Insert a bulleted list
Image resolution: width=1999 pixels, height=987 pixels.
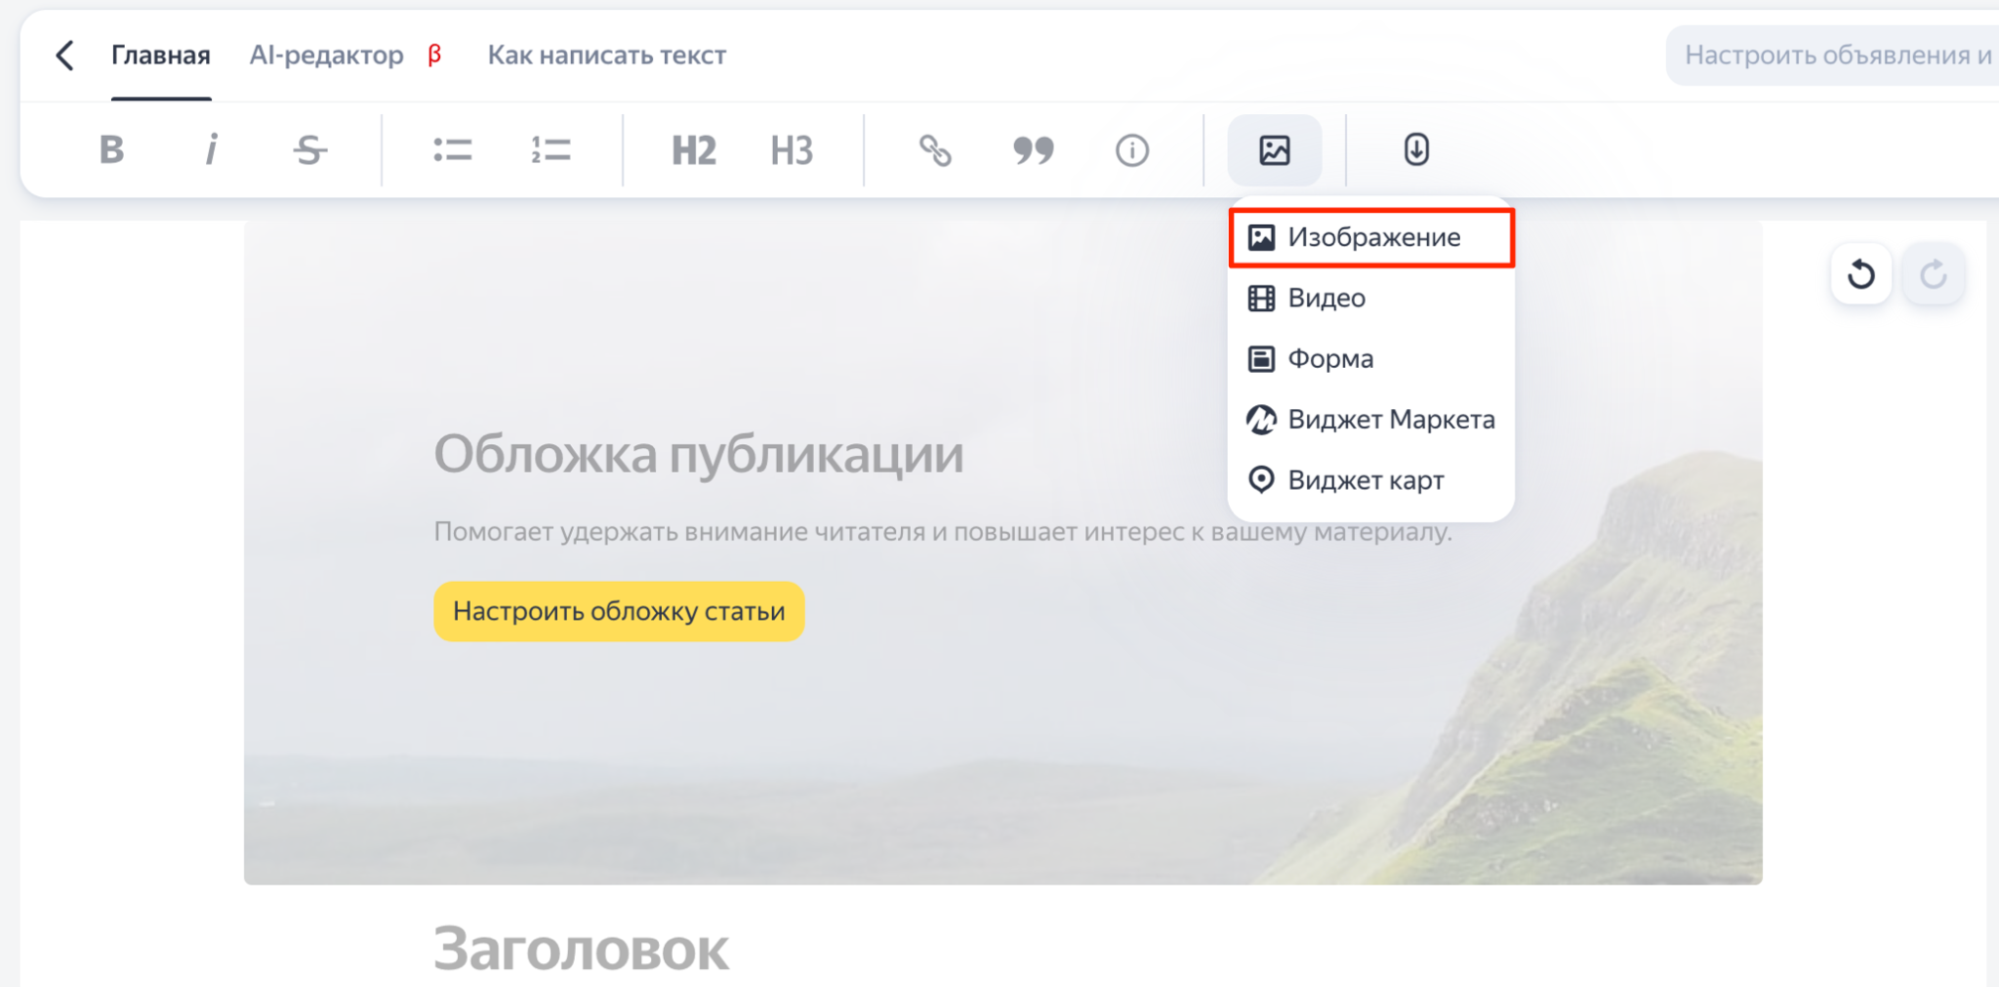[x=452, y=150]
